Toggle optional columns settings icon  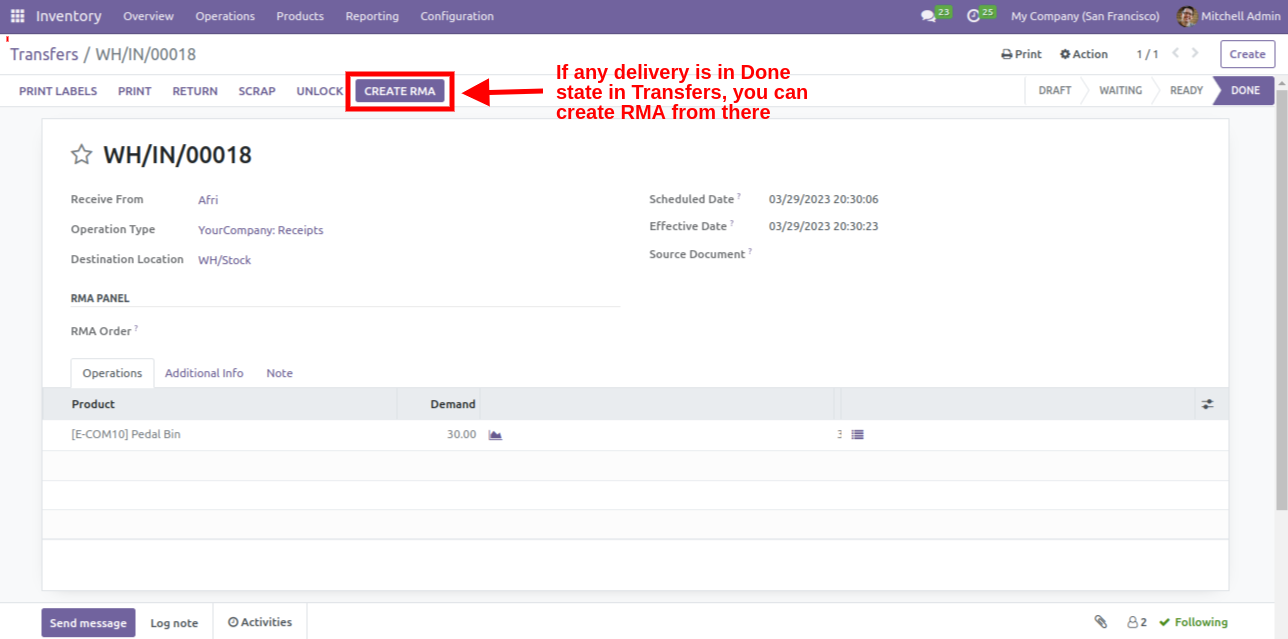1208,404
